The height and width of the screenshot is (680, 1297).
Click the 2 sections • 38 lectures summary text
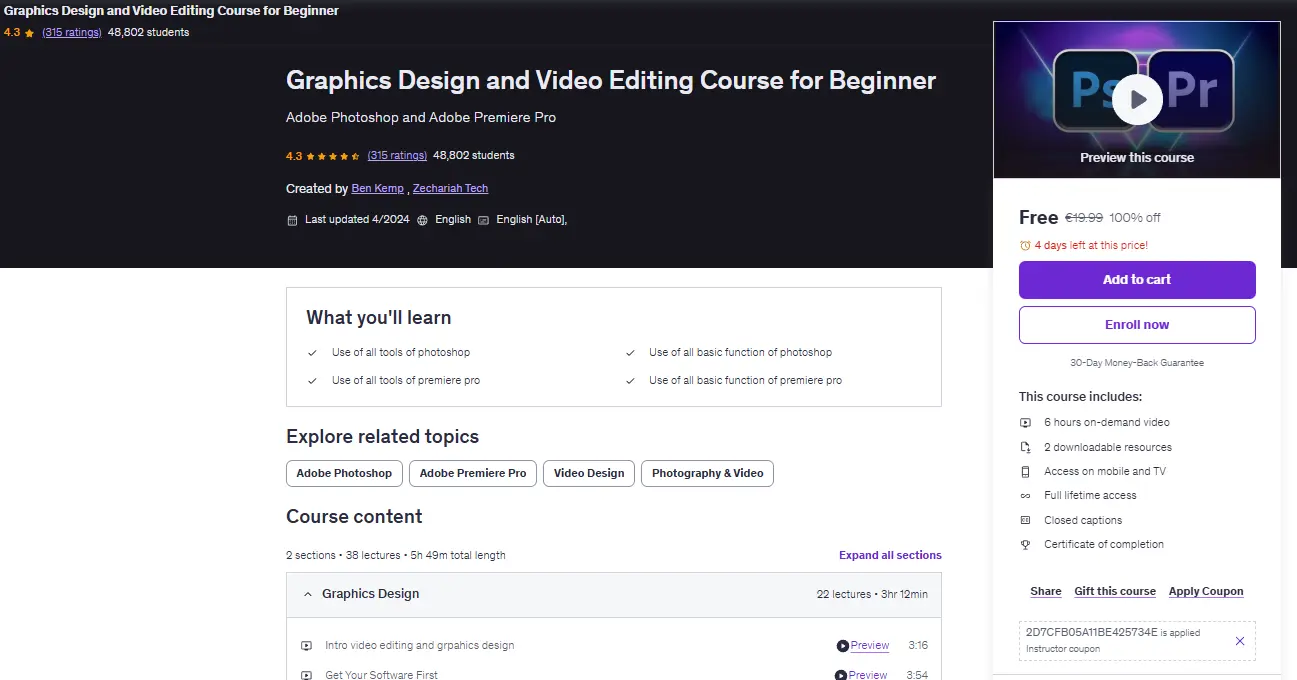[x=396, y=555]
